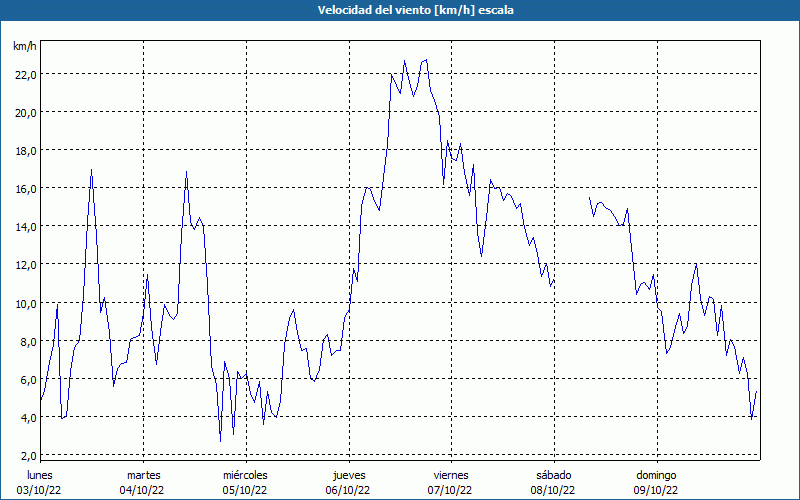
Task: Click the 'jueves' day label
Action: (349, 476)
